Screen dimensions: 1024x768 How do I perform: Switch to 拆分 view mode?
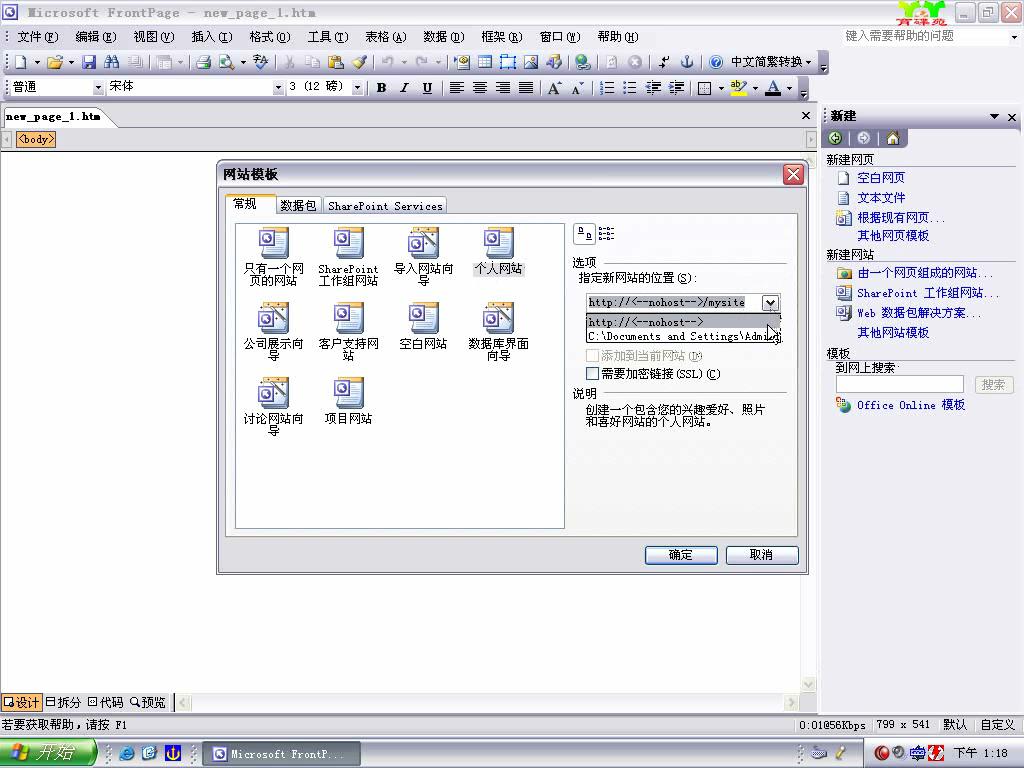63,702
